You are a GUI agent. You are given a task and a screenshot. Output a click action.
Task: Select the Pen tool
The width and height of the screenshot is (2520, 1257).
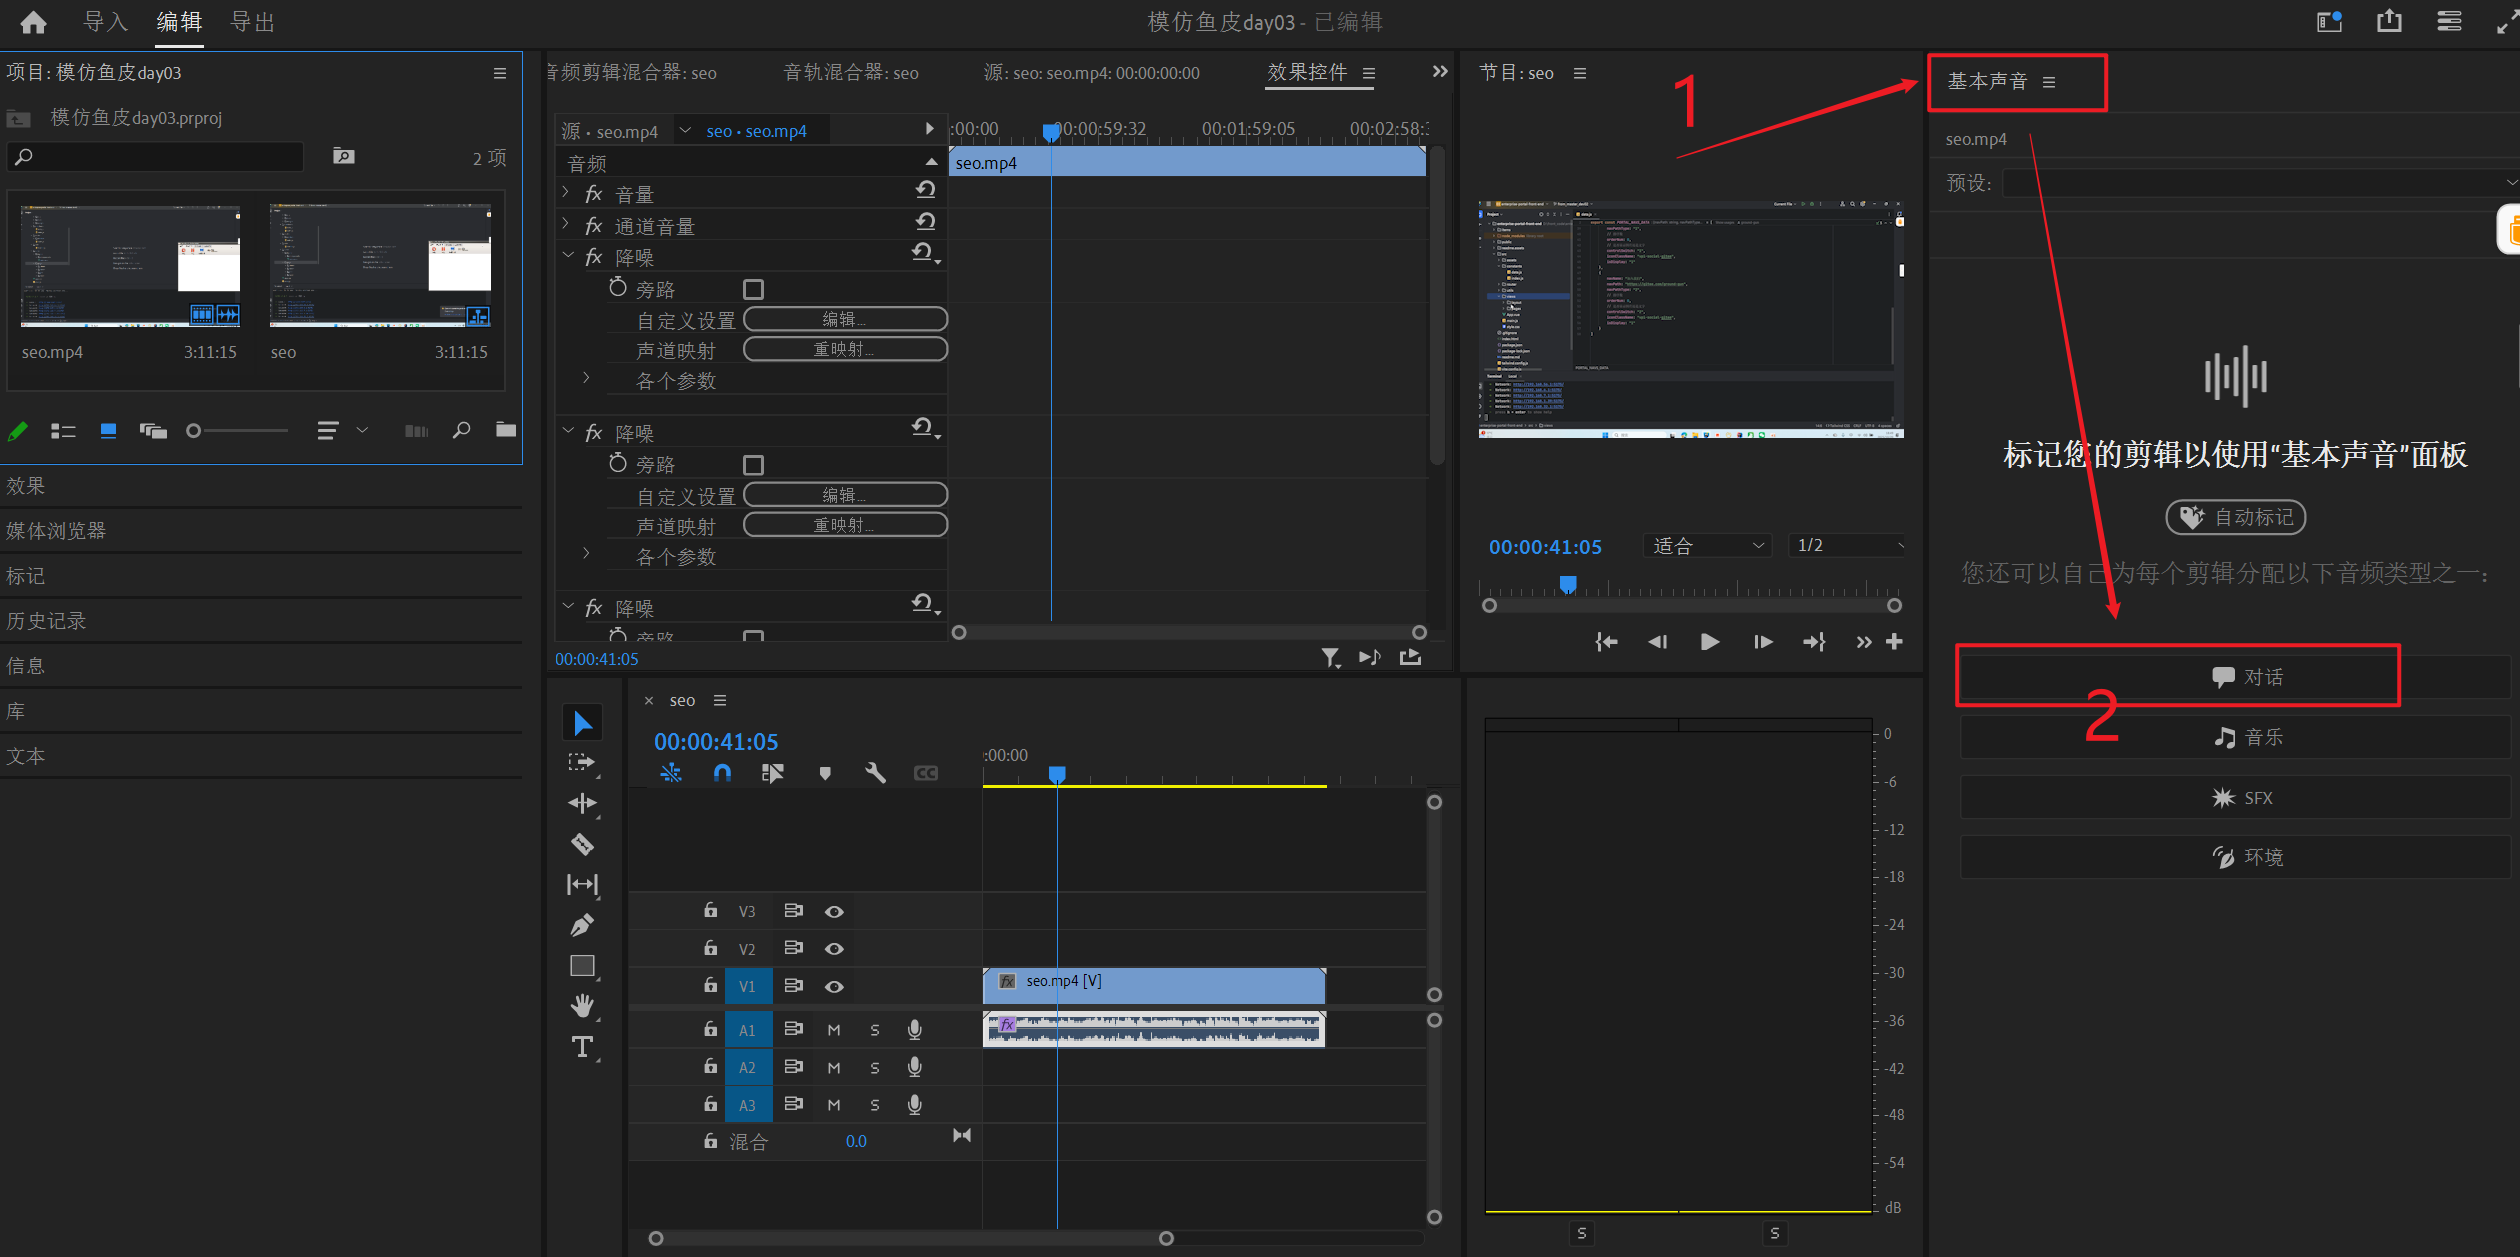click(x=582, y=925)
